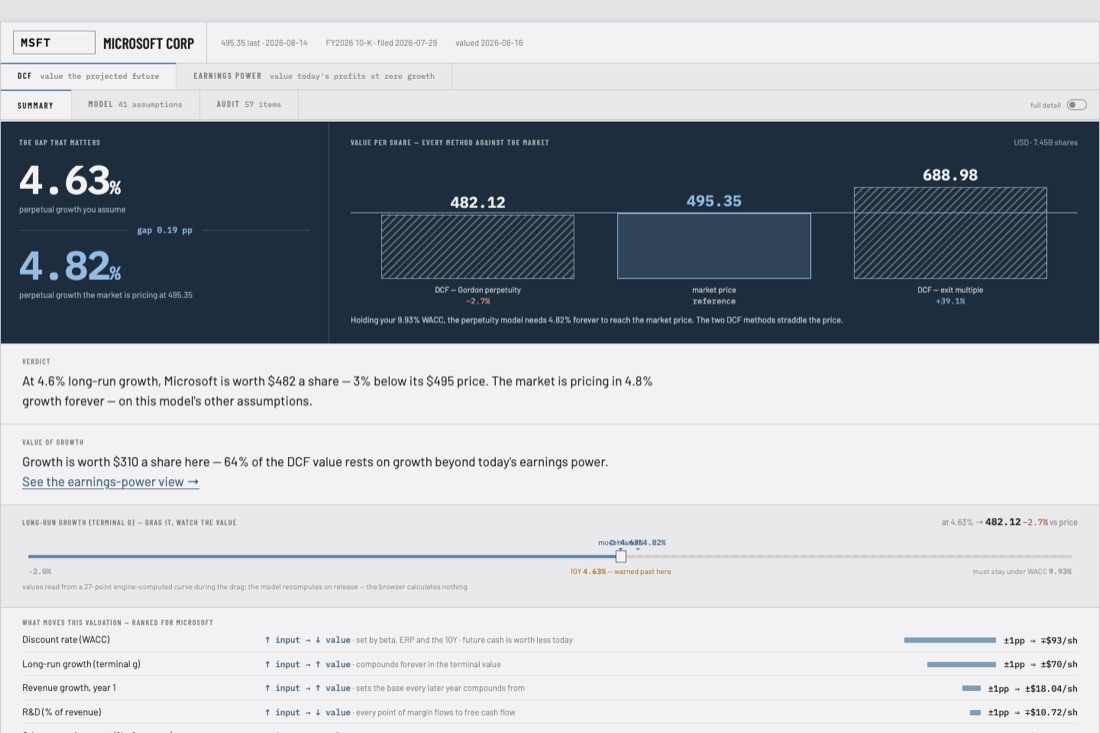
Task: Click the MSFT ticker input field
Action: [x=54, y=43]
